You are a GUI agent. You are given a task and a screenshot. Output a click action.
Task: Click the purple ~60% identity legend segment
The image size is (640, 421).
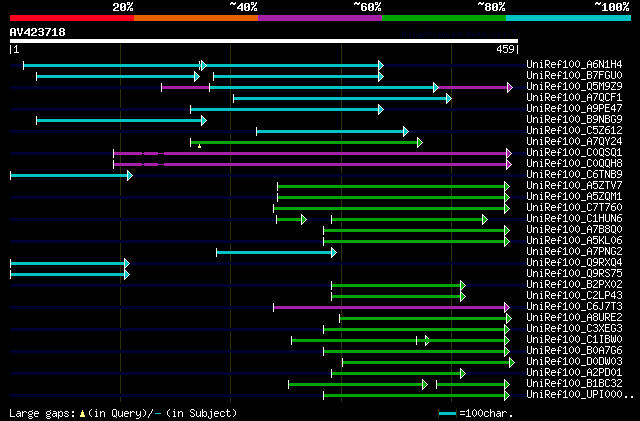click(x=320, y=18)
